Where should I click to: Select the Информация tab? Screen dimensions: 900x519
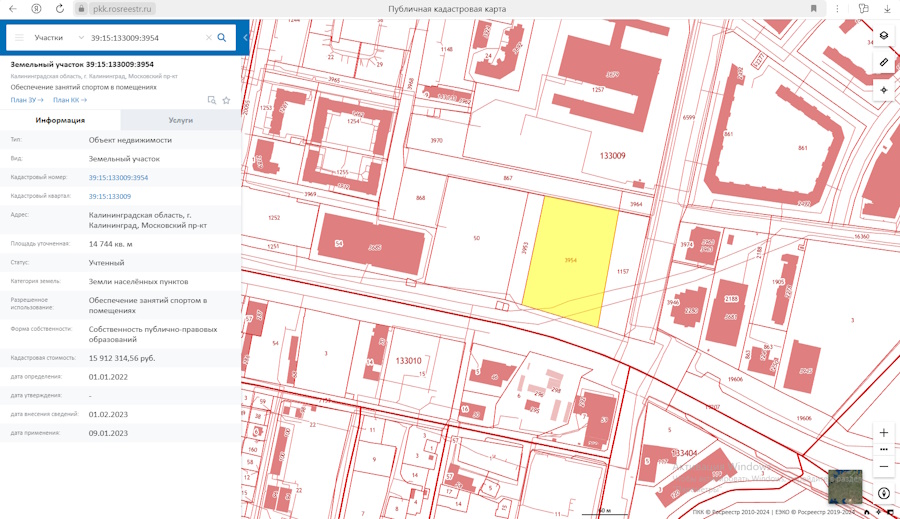click(60, 120)
